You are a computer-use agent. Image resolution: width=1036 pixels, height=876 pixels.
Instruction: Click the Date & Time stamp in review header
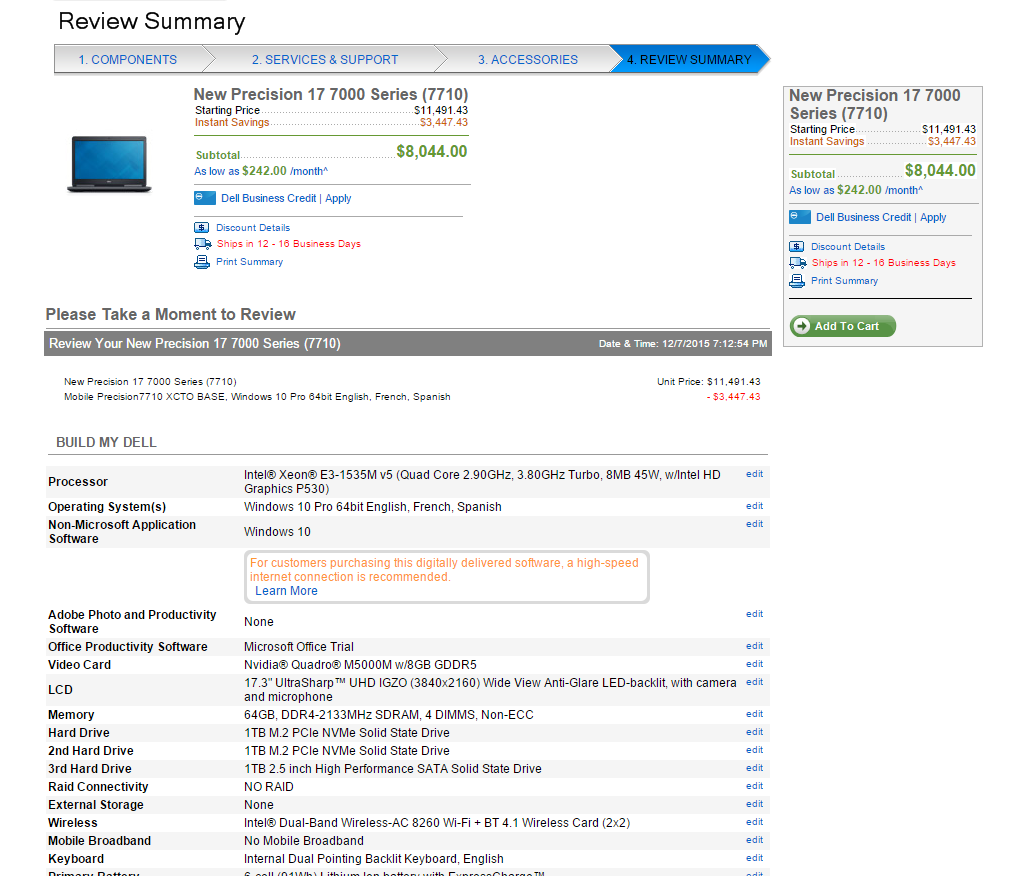pyautogui.click(x=683, y=344)
